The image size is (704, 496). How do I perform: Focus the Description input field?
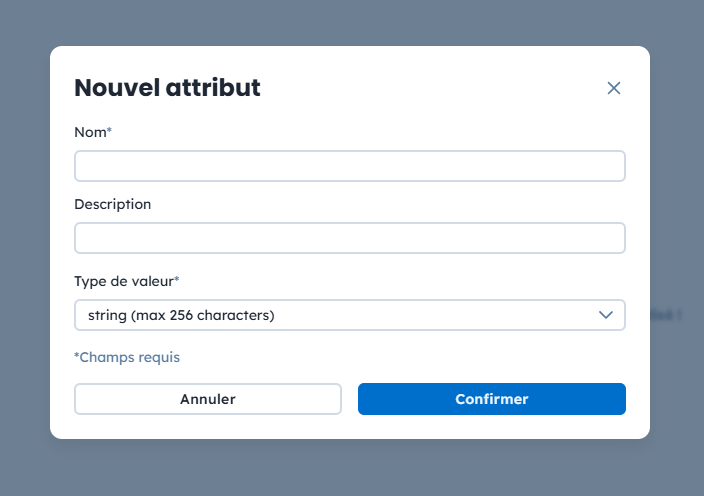pos(350,238)
